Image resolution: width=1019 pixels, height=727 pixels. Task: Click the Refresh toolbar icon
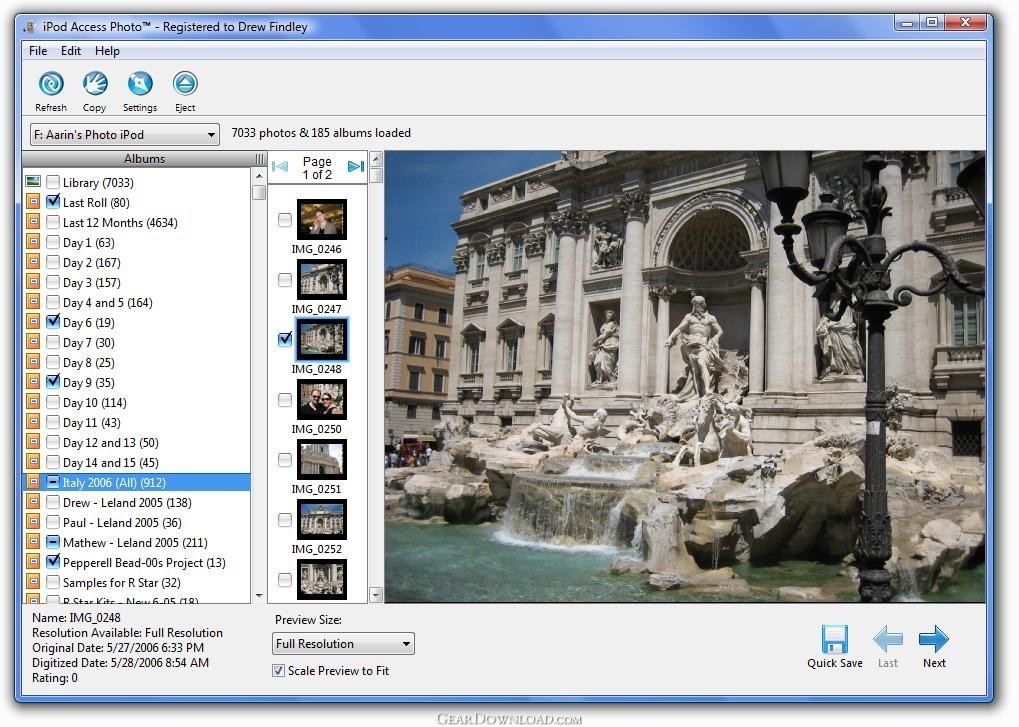51,84
